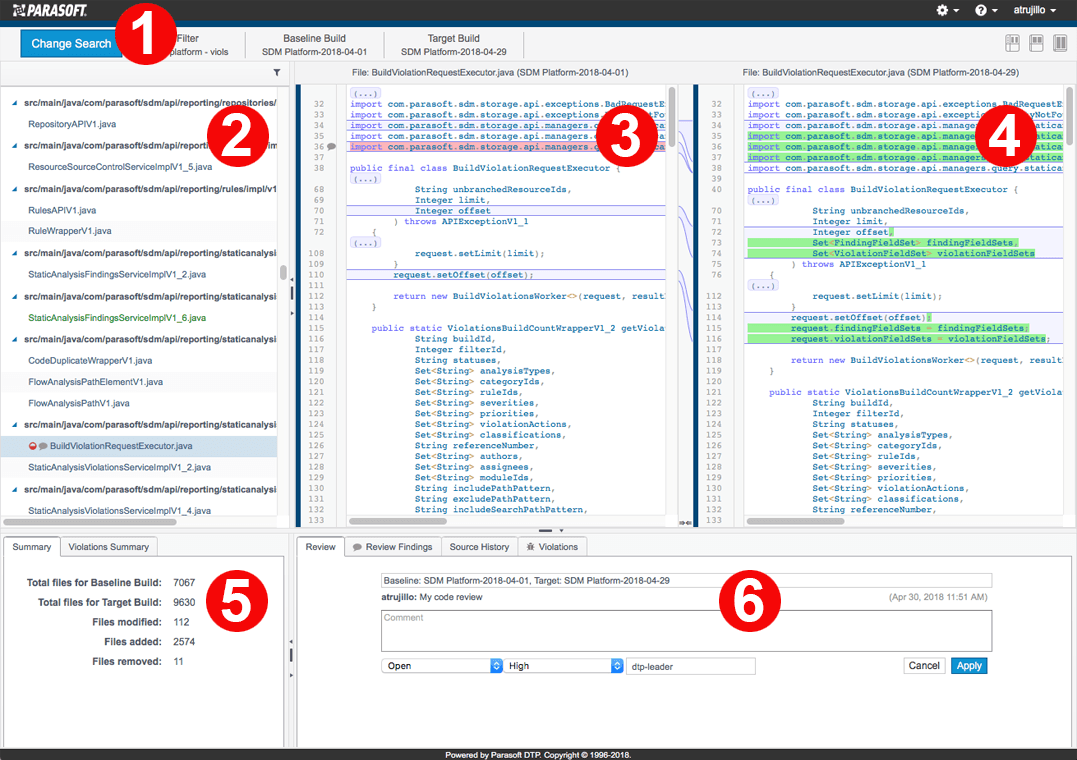Click the Files modified value 112
1077x760 pixels.
pyautogui.click(x=181, y=622)
